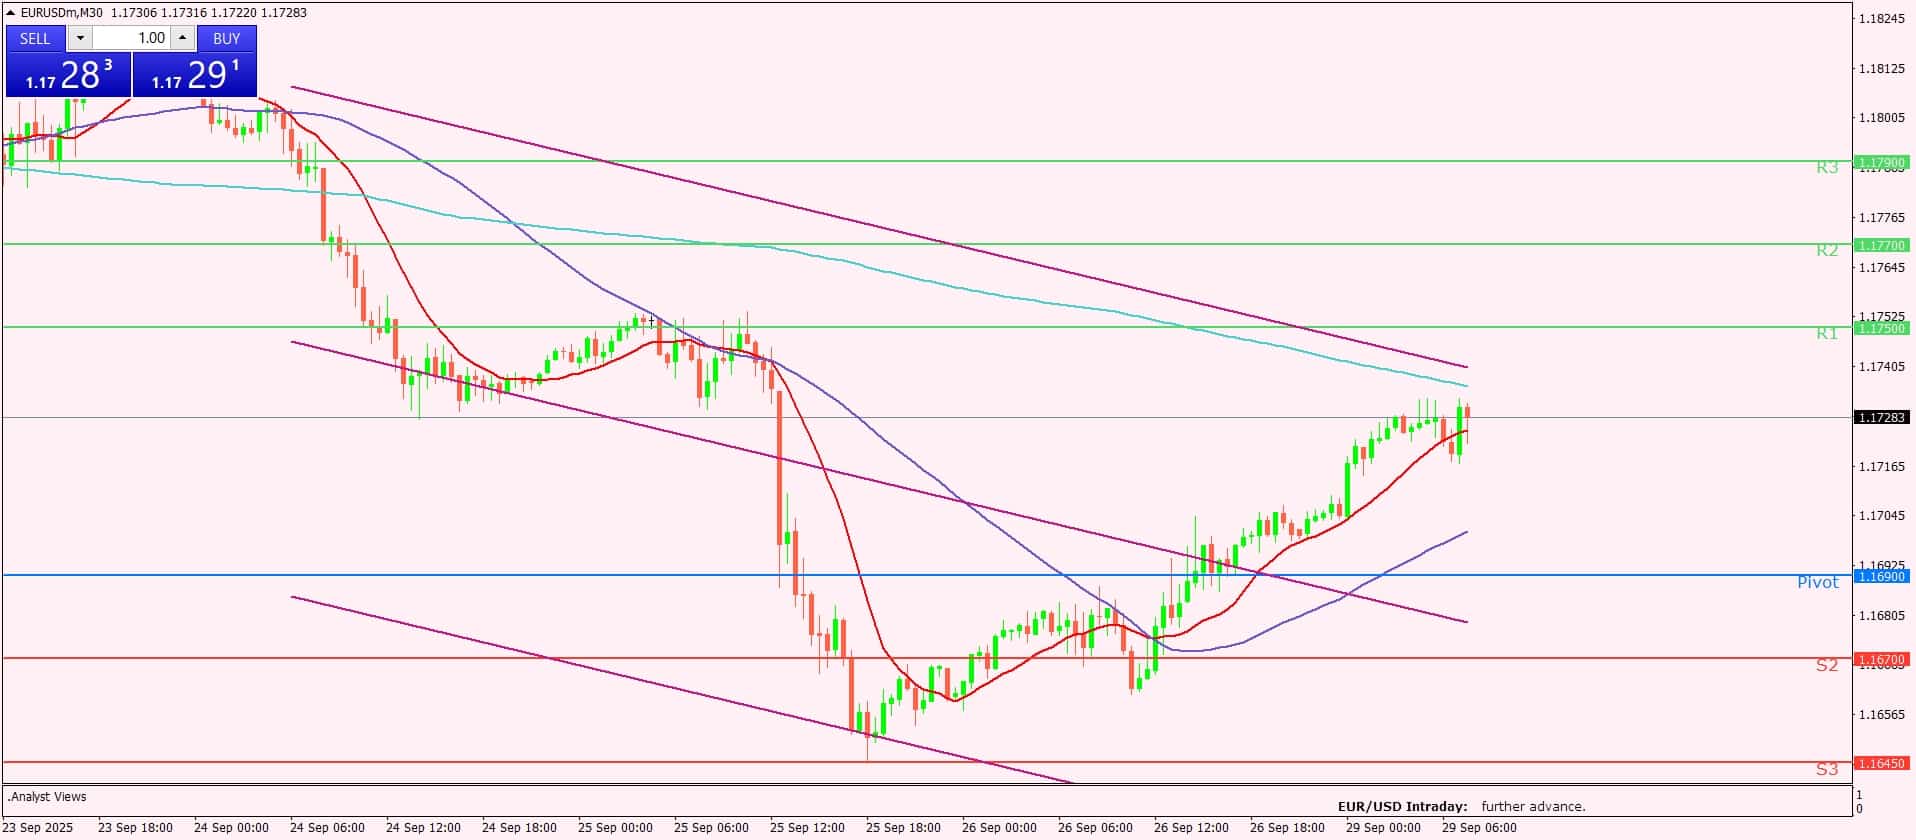The image size is (1916, 840).
Task: Click the 26 Sep 12:00 time label
Action: [x=1191, y=828]
